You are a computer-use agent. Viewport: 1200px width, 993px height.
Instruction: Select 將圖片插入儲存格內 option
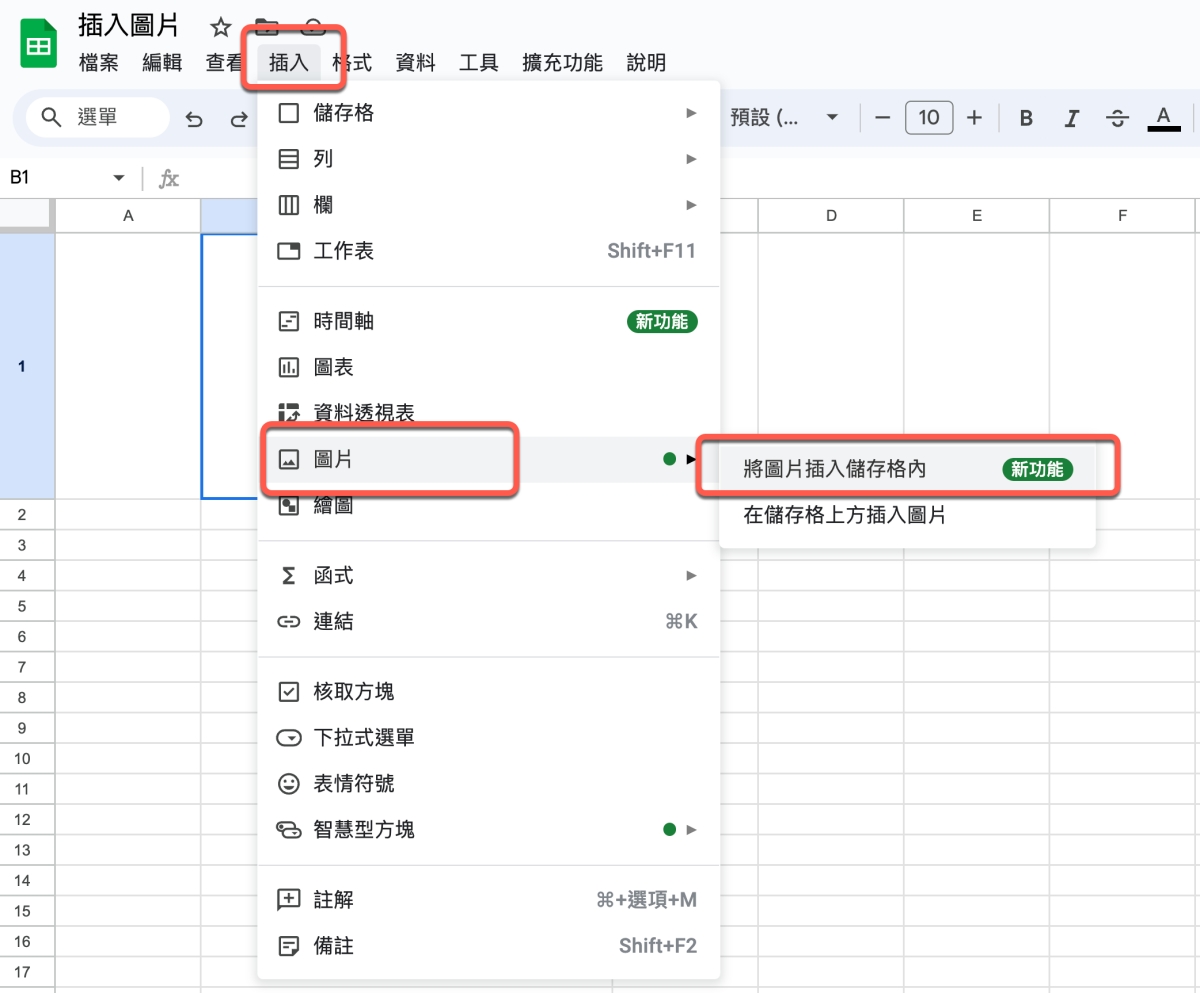click(x=907, y=469)
